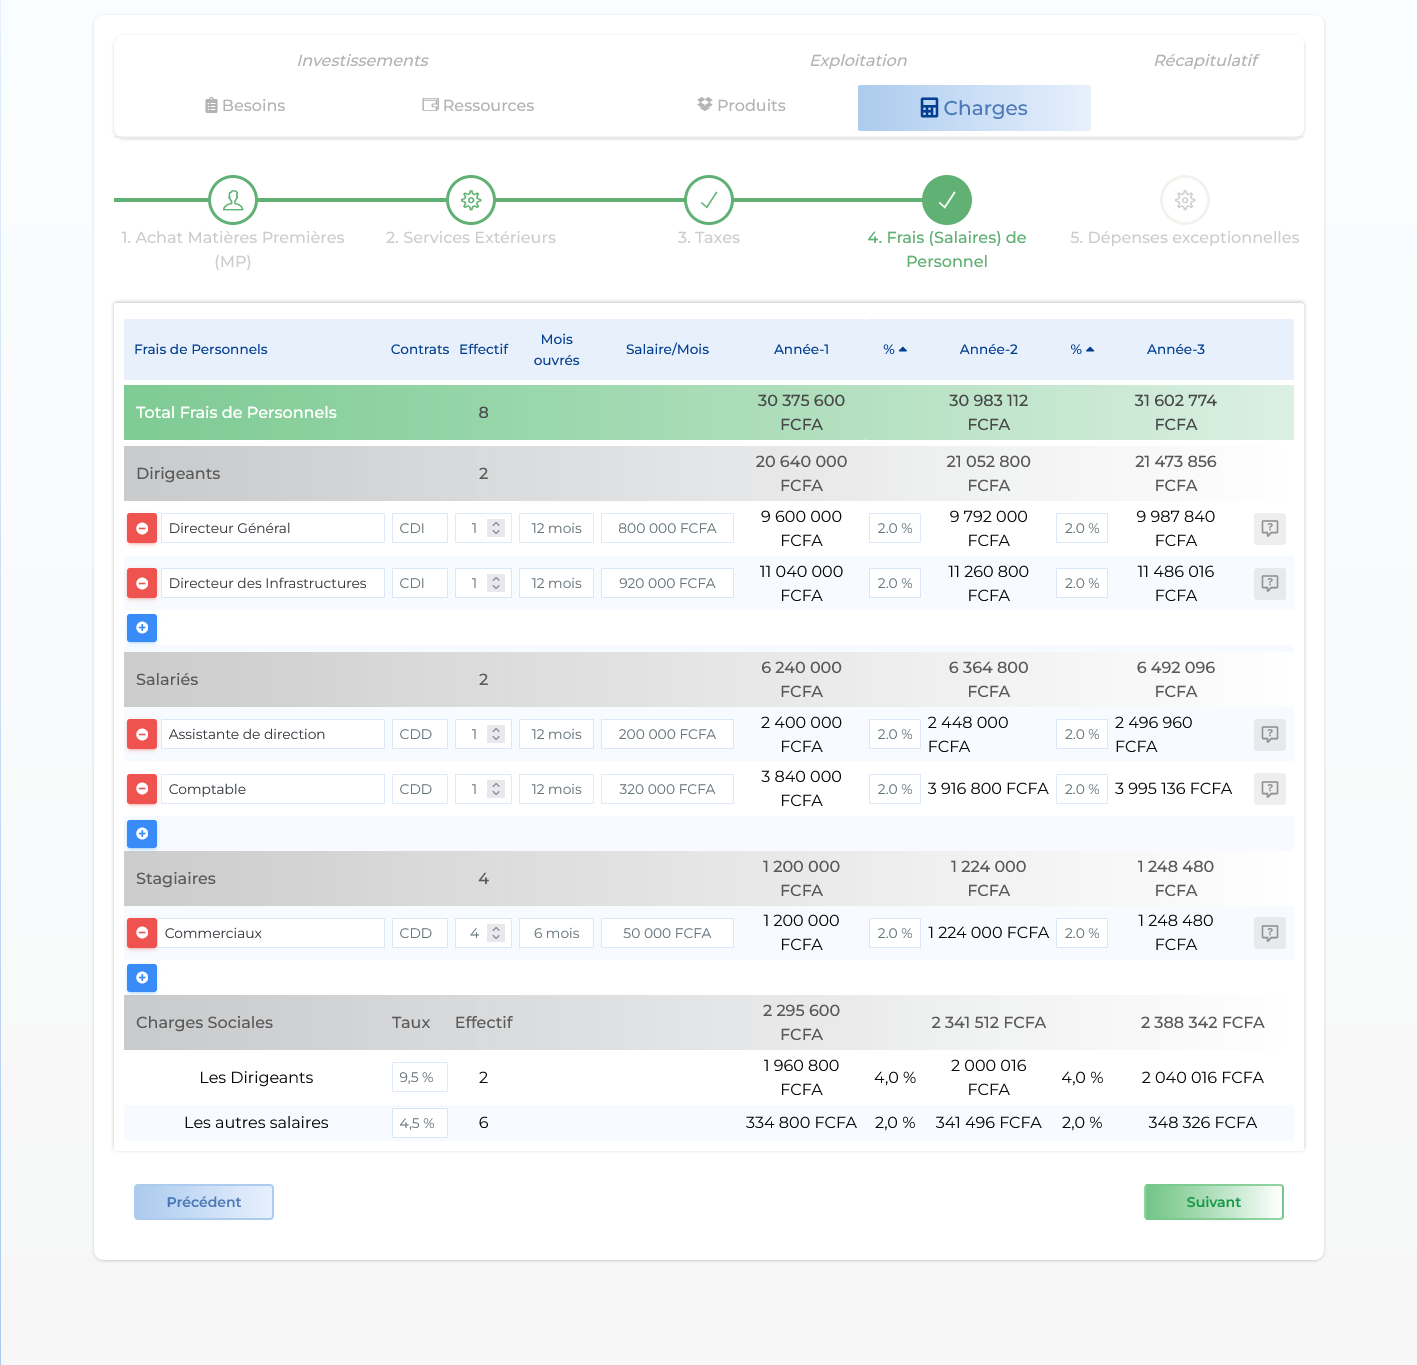Open contract dropdown for Directeur des Infrastructures
The width and height of the screenshot is (1417, 1365).
(x=418, y=583)
